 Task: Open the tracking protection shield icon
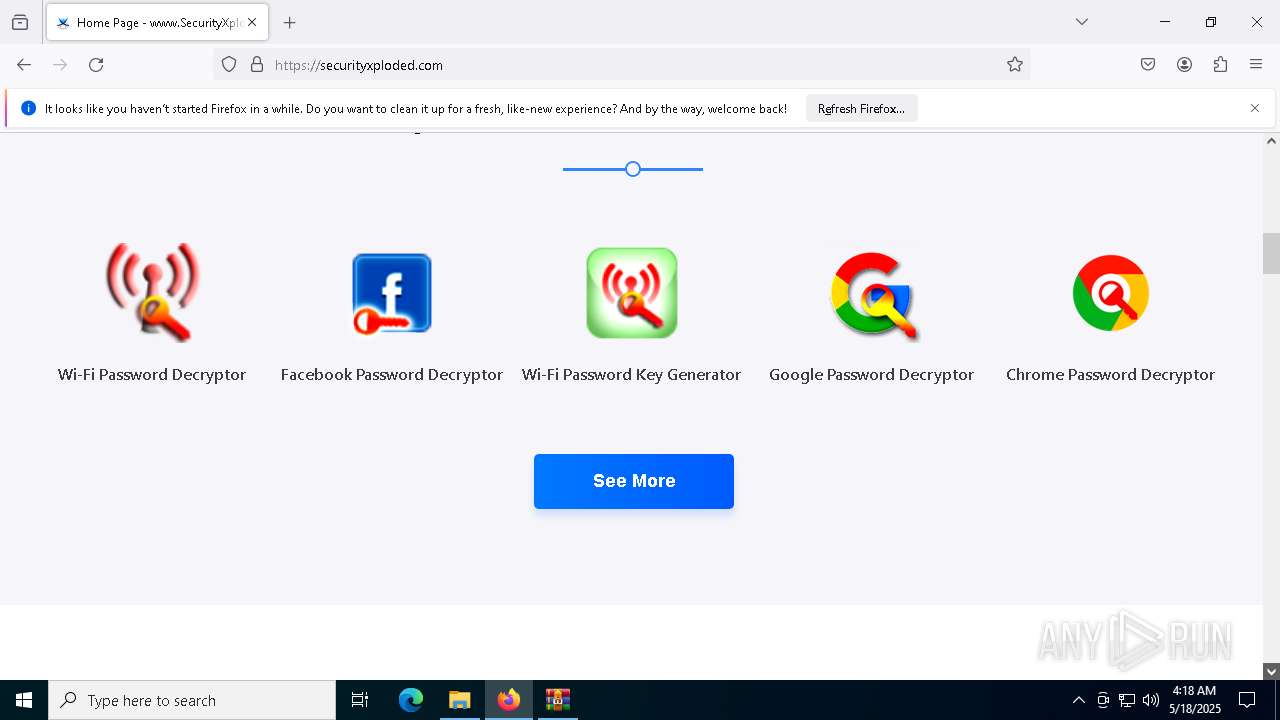(x=229, y=65)
